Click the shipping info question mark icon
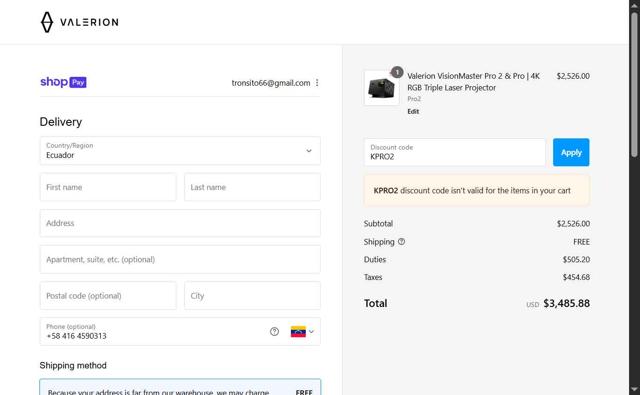640x395 pixels. pyautogui.click(x=402, y=242)
